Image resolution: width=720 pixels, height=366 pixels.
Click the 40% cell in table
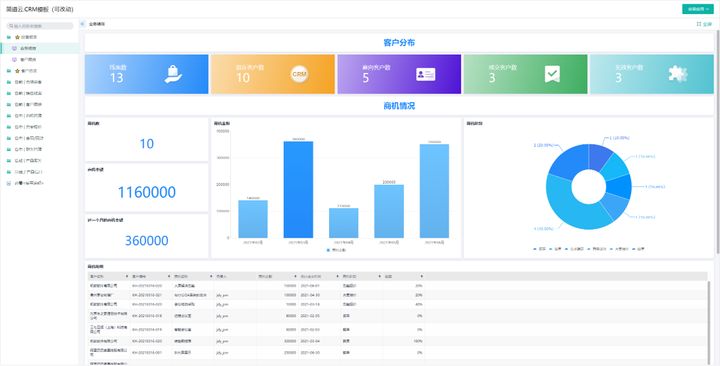[x=419, y=304]
